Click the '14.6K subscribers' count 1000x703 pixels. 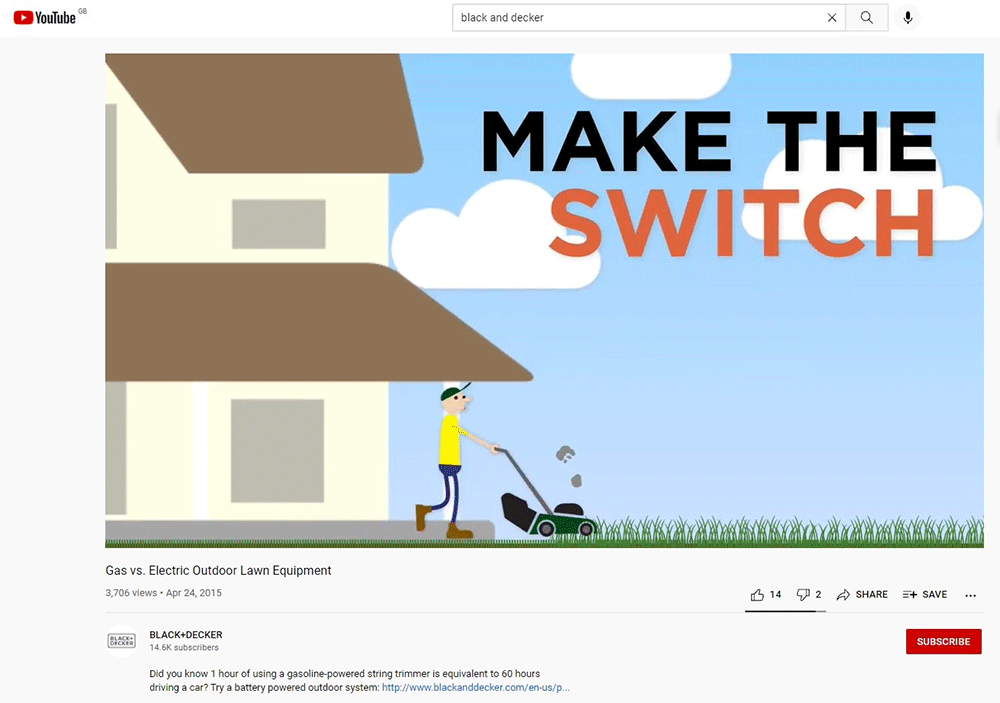[x=184, y=648]
